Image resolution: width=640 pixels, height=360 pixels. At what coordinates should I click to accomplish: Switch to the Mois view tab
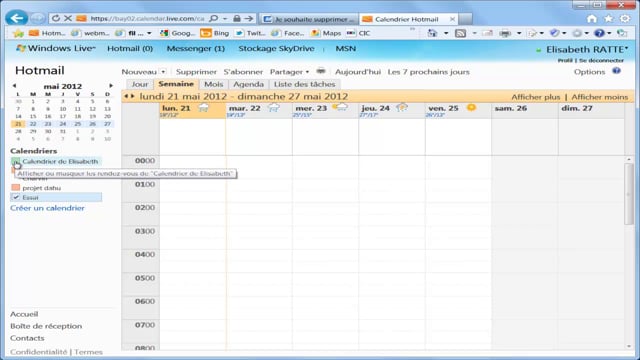click(213, 84)
